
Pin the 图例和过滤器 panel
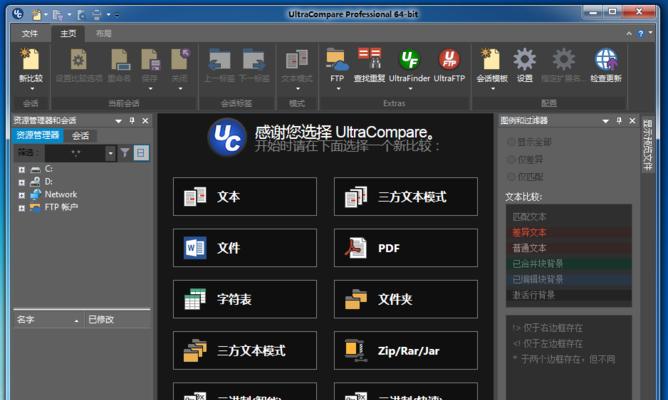coord(619,121)
